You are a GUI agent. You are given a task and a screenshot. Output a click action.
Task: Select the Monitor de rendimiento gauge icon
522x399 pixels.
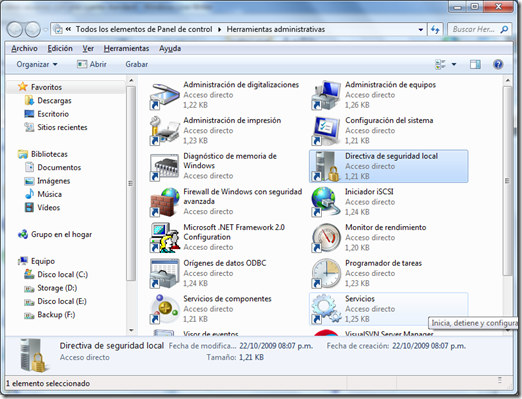(326, 238)
